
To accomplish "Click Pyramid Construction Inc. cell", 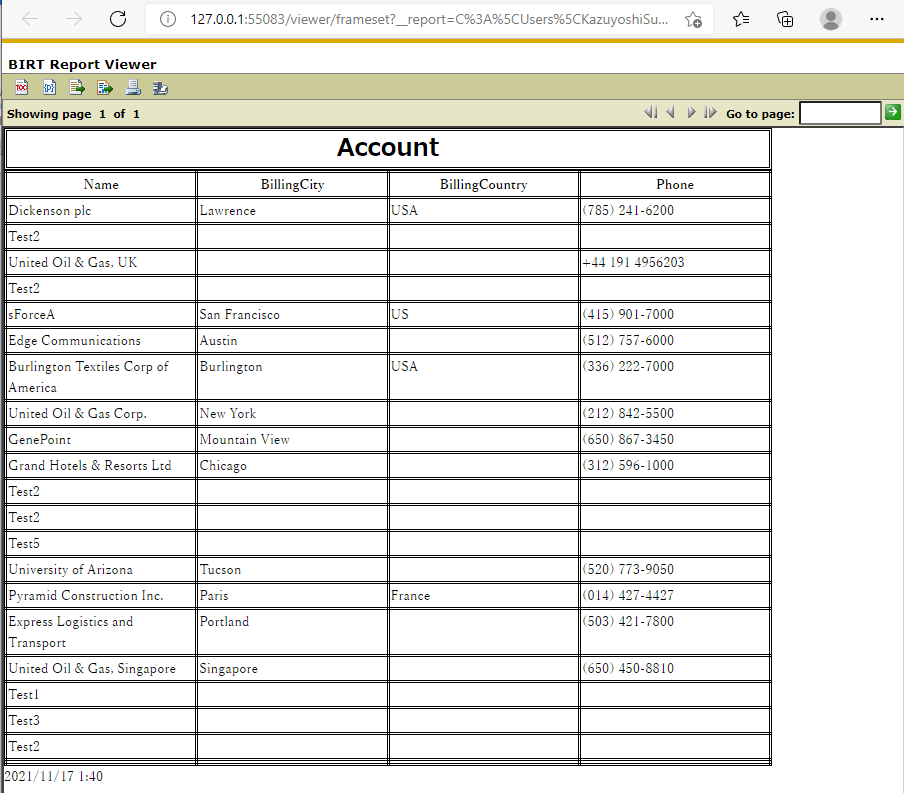I will click(x=101, y=595).
